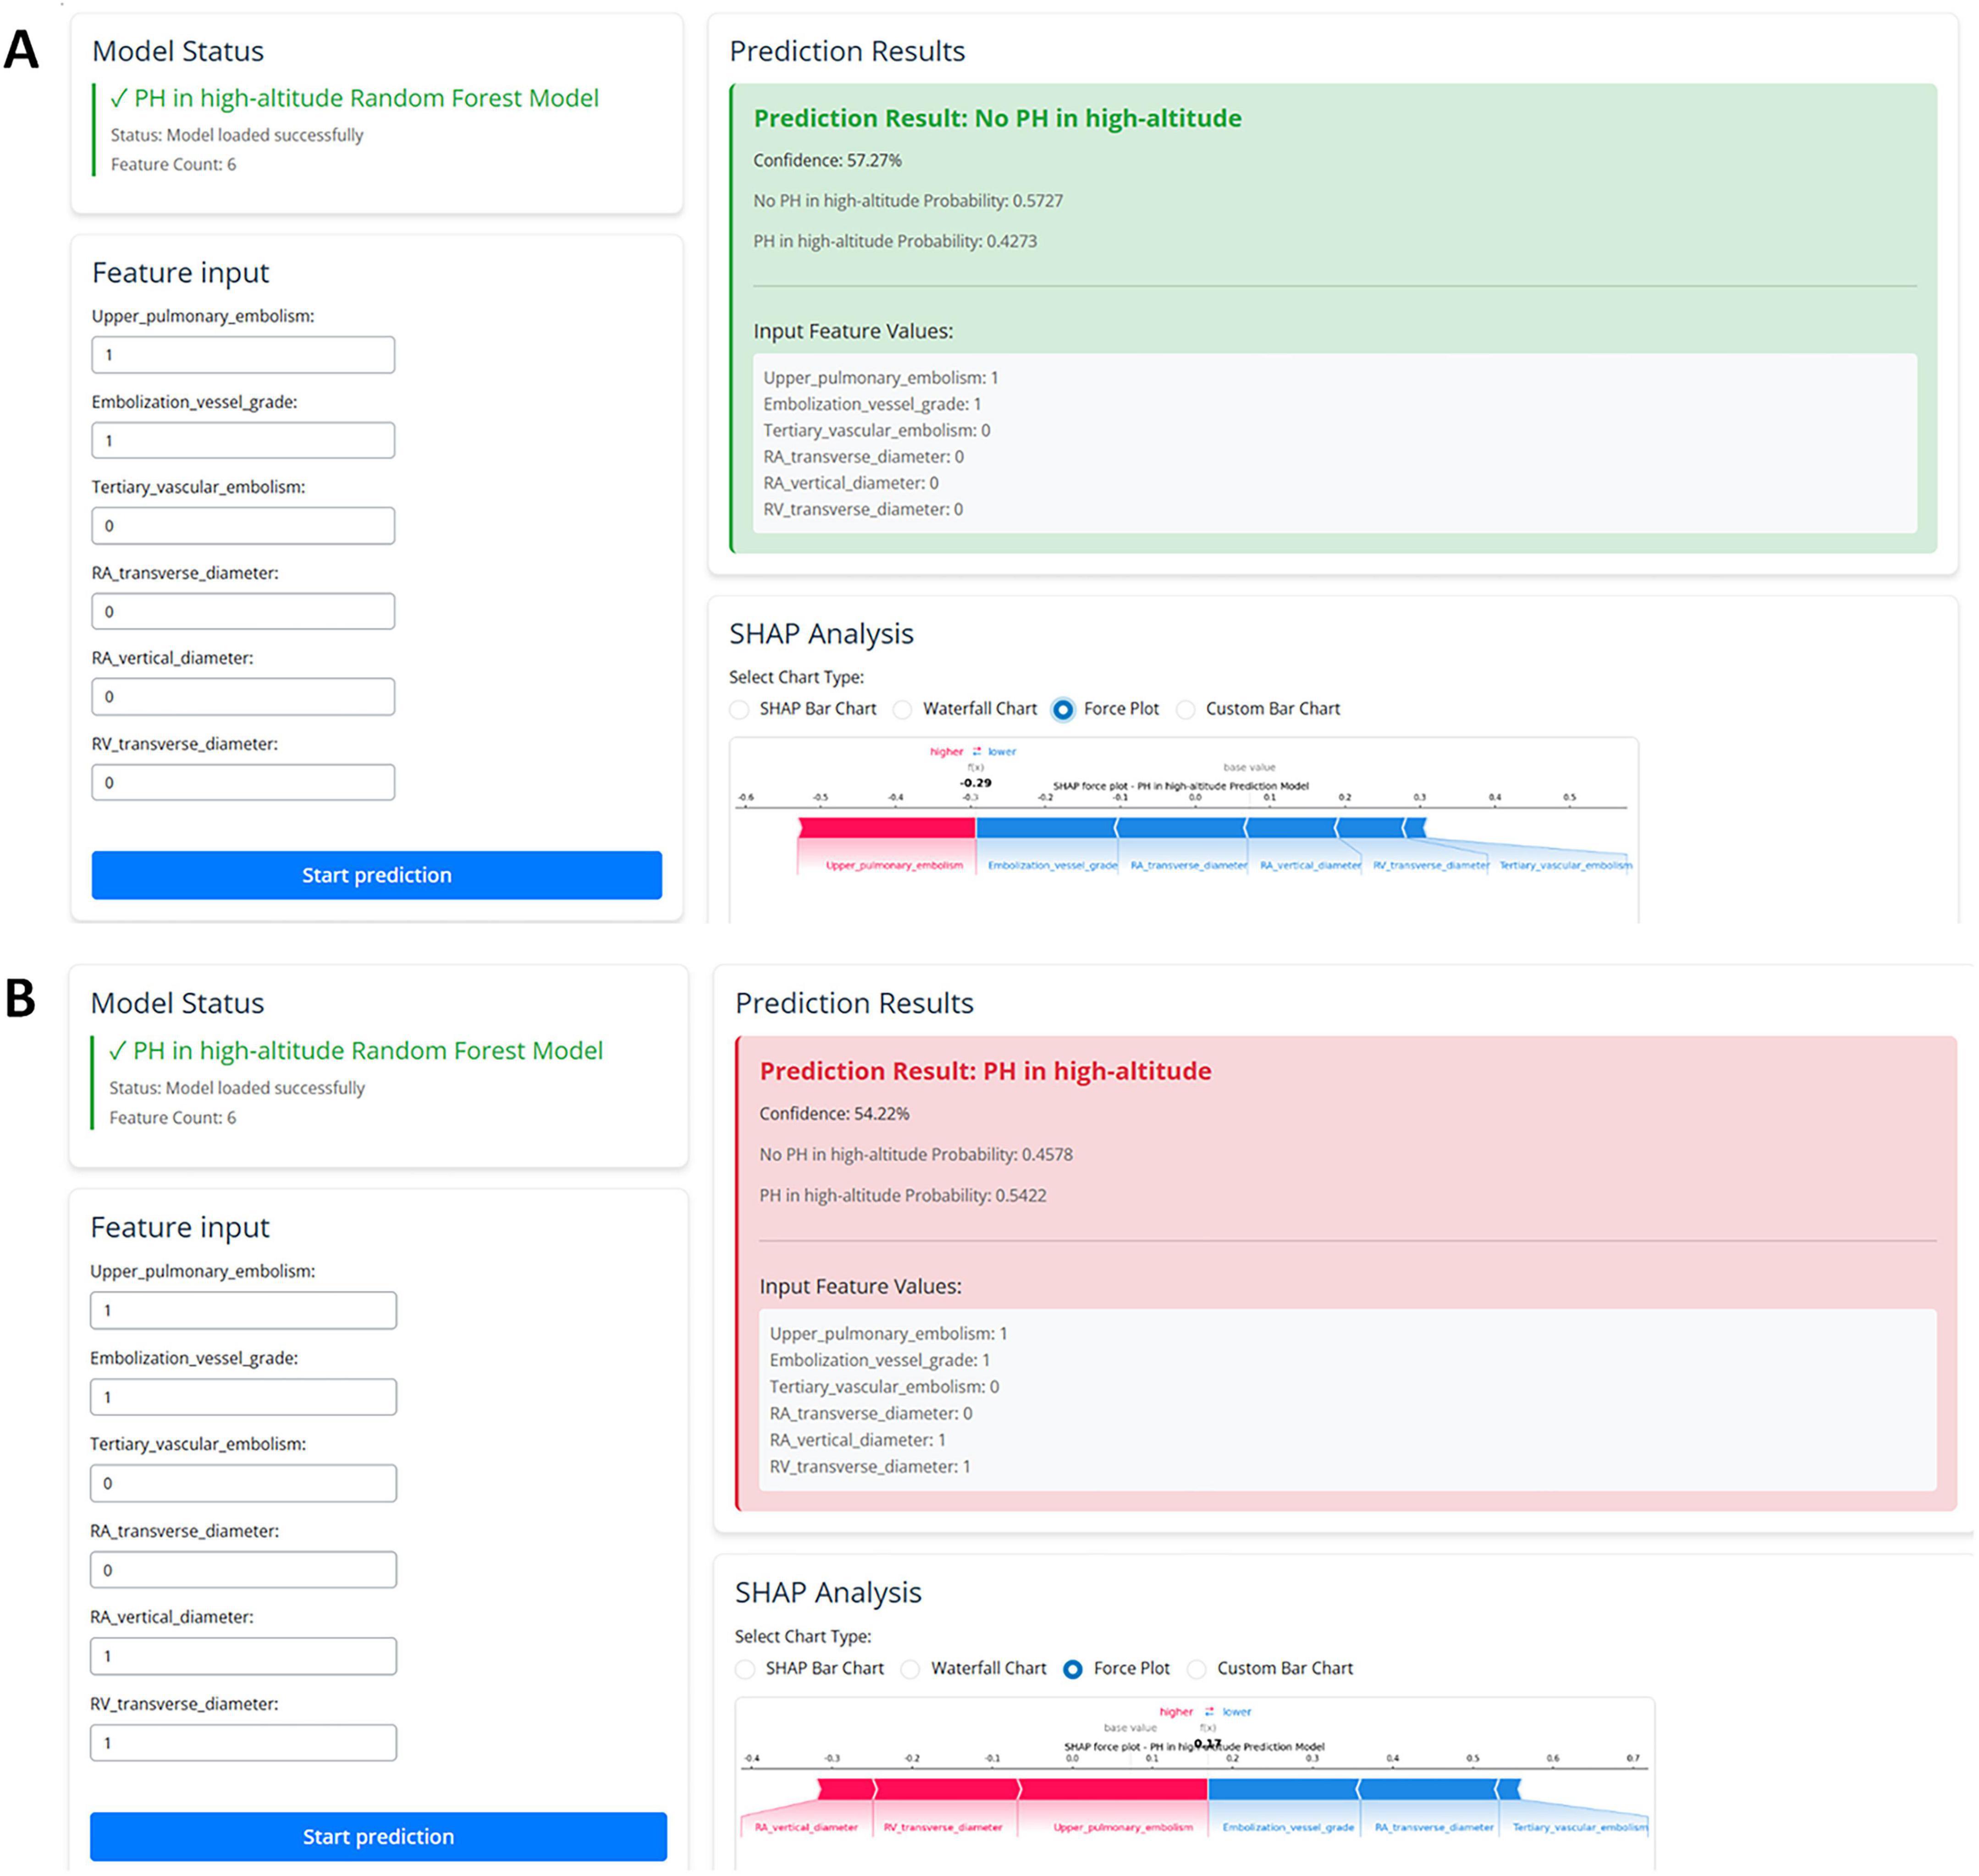Click Upper_pulmonary_embolism input field in panel A
Viewport: 1979px width, 1876px height.
pos(243,355)
